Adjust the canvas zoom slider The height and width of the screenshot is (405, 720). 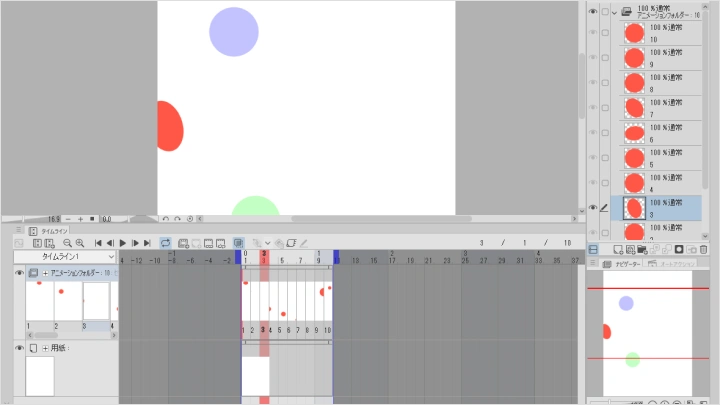pos(32,219)
